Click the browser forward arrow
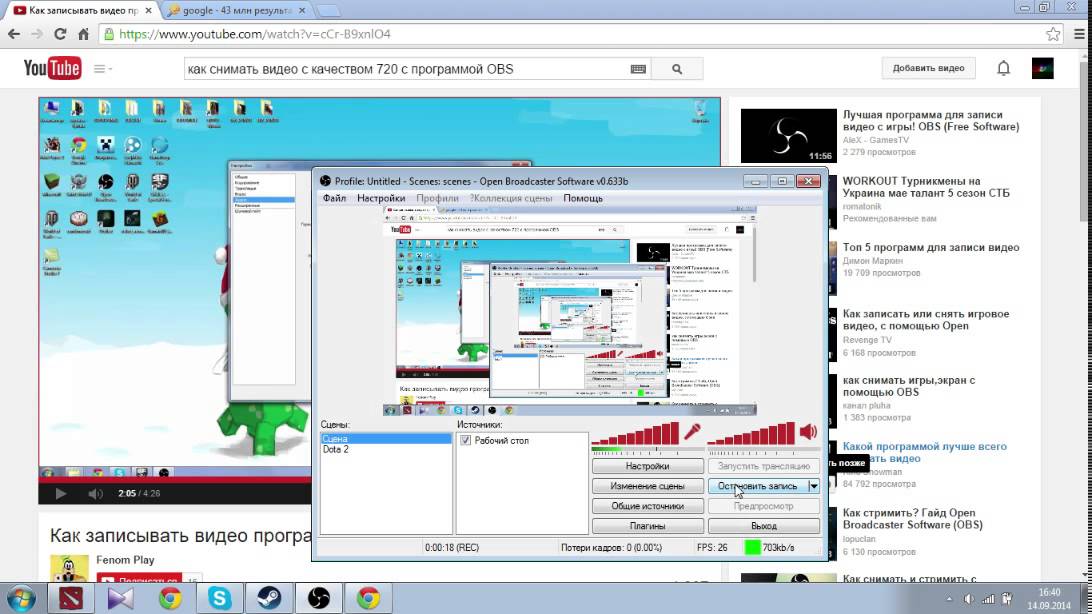 (x=37, y=34)
